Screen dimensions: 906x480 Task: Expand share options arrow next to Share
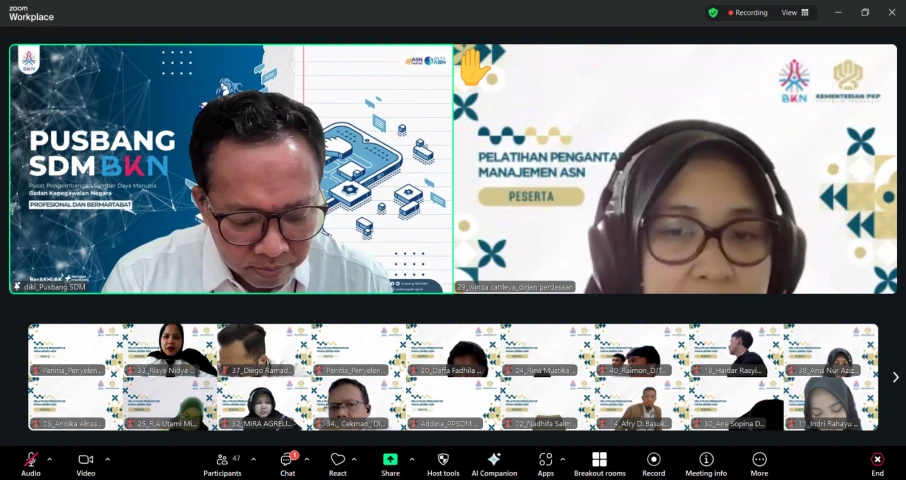(x=412, y=460)
